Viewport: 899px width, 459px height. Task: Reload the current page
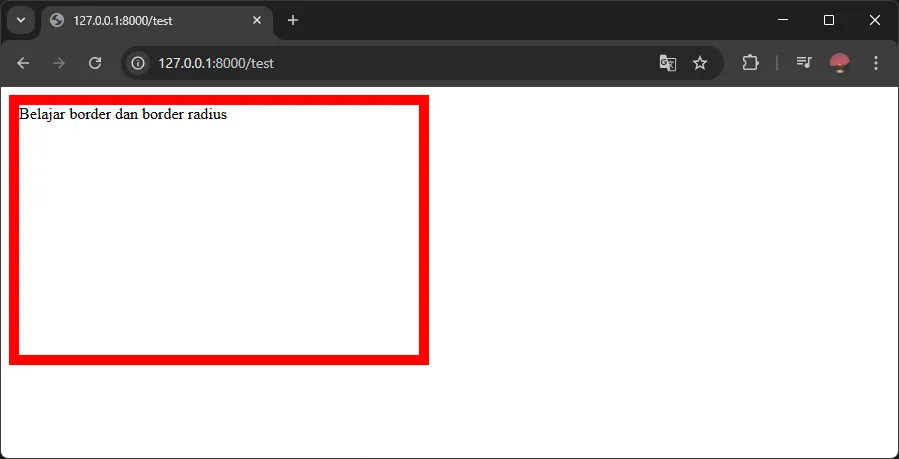[95, 63]
